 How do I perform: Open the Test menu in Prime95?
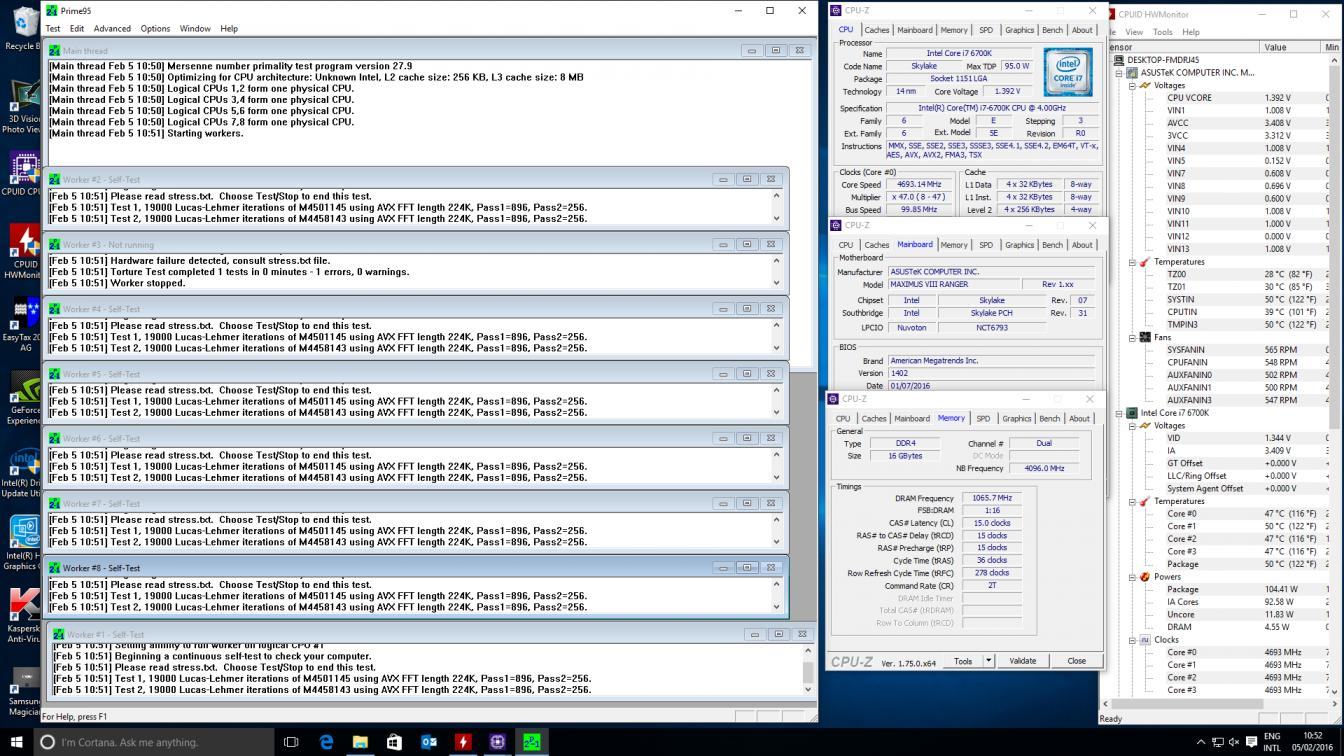click(x=52, y=29)
